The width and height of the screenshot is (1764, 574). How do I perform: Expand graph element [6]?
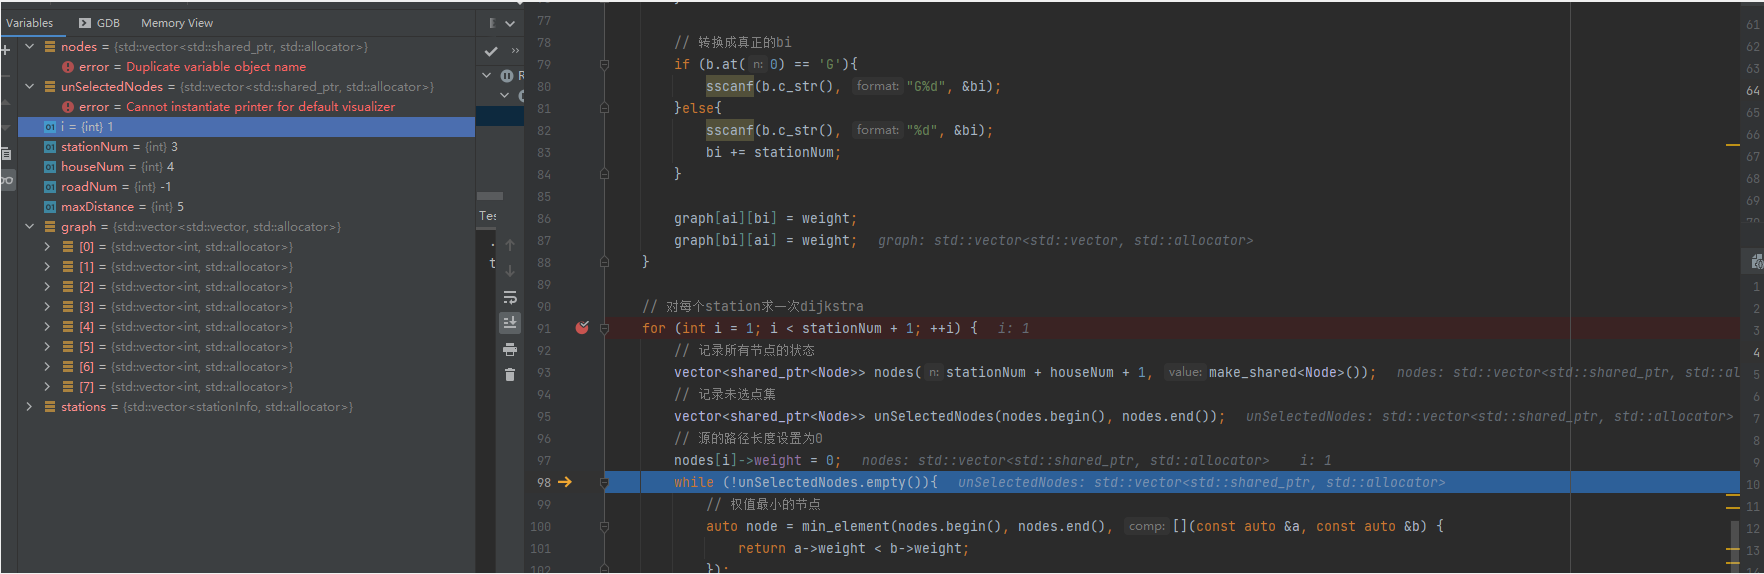(47, 367)
